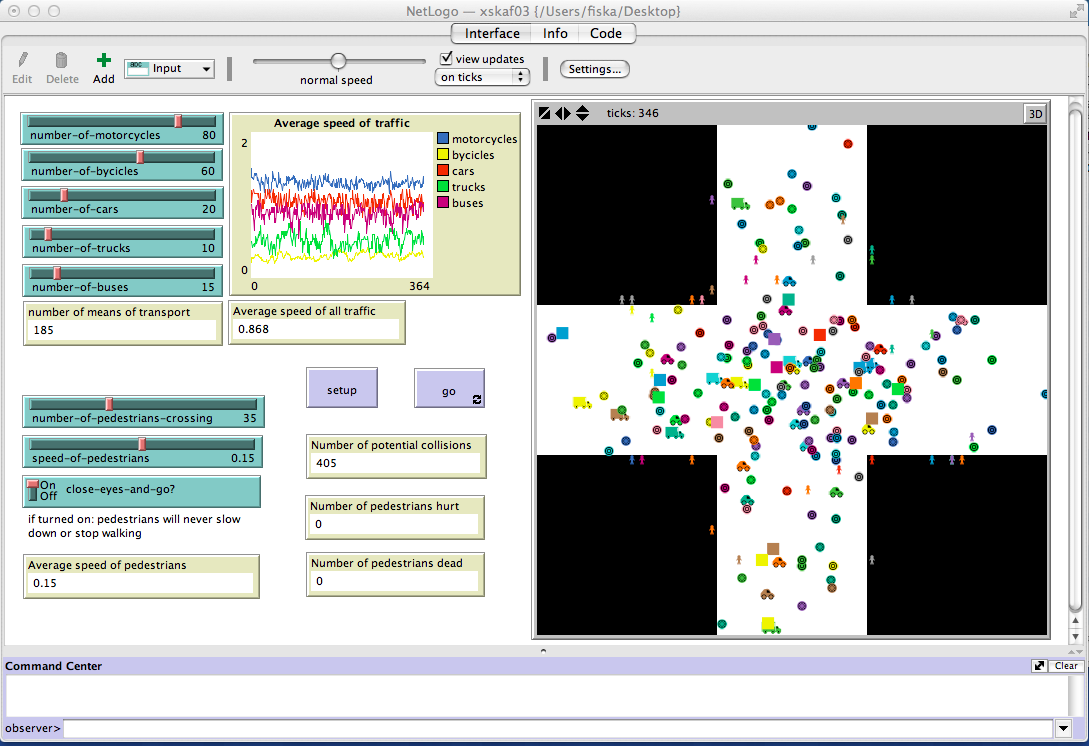The height and width of the screenshot is (746, 1089).
Task: Open the Input widget type dropdown
Action: coord(169,69)
